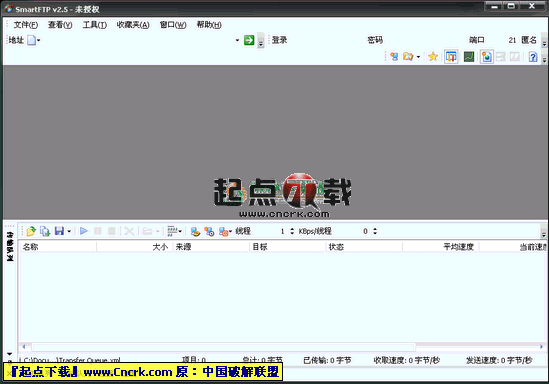
Task: Click status text 收取速度: 0 字节/秒
Action: coord(406,360)
